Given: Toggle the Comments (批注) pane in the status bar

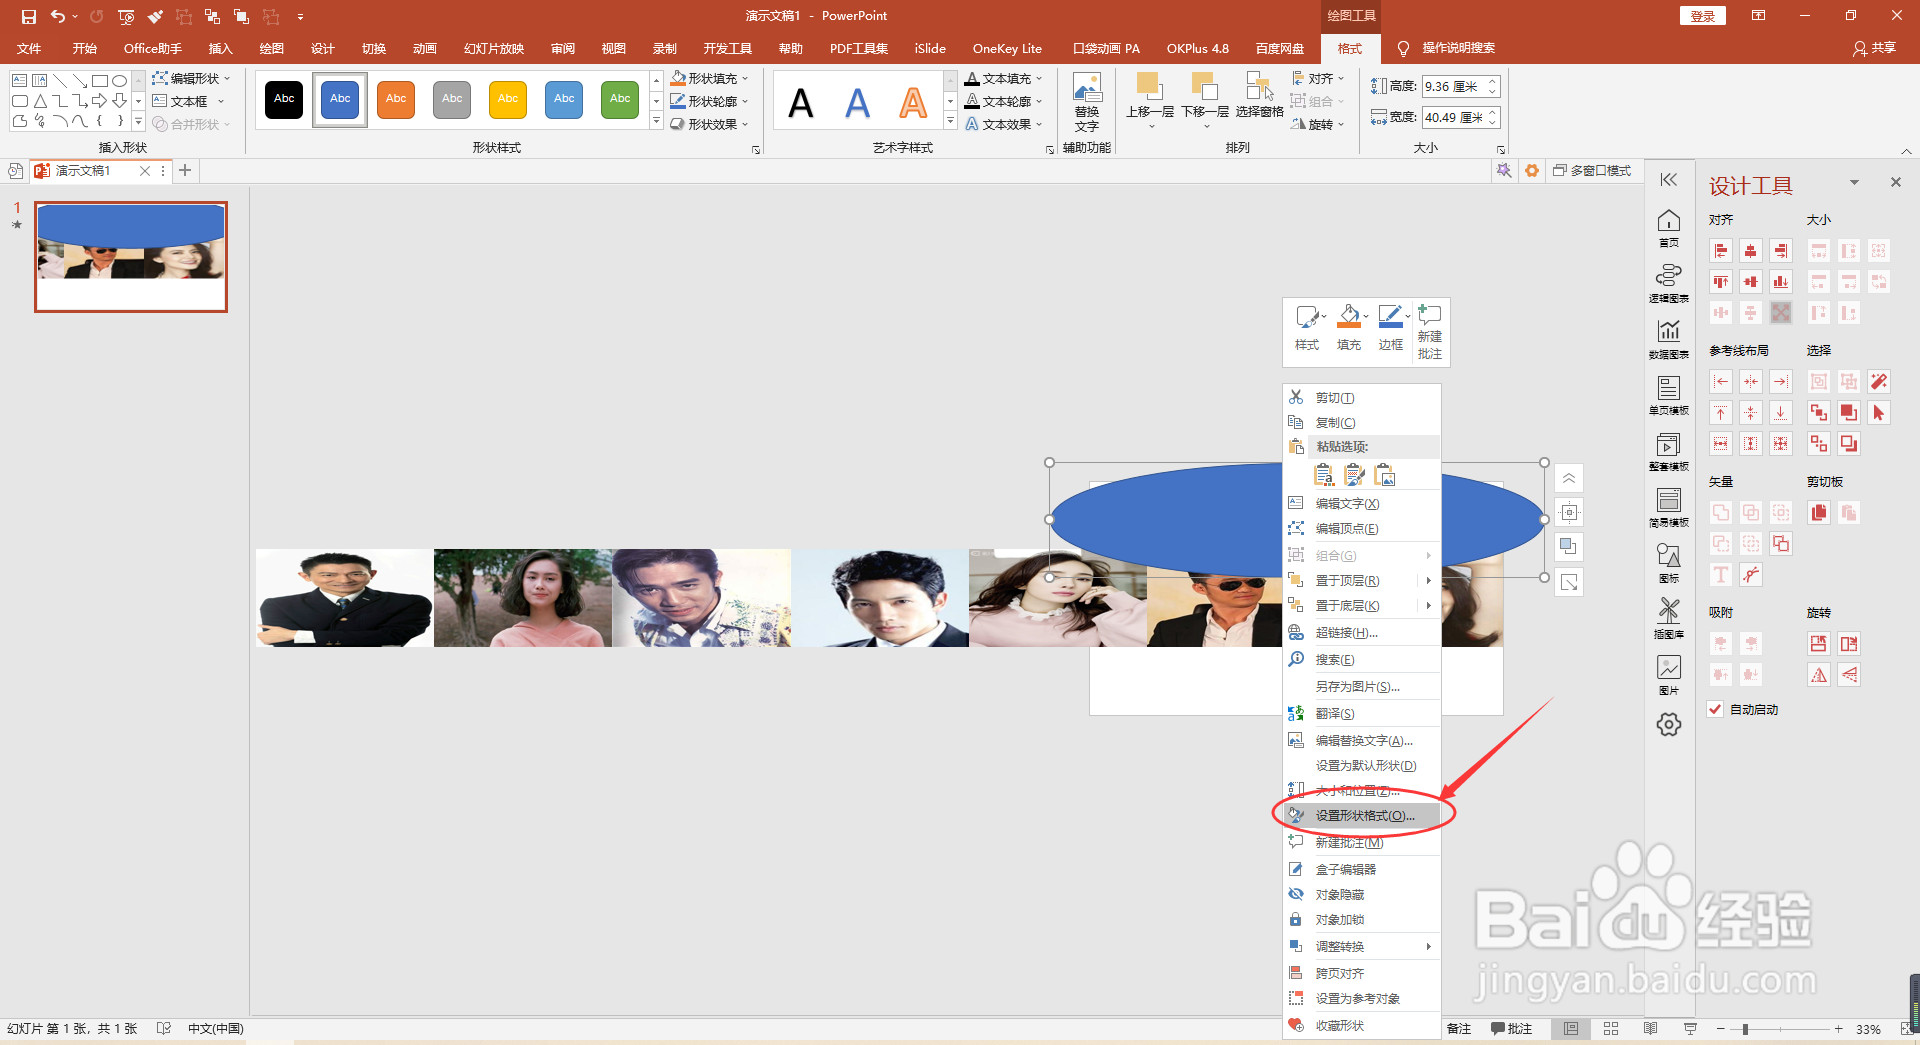Looking at the screenshot, I should tap(1511, 1029).
